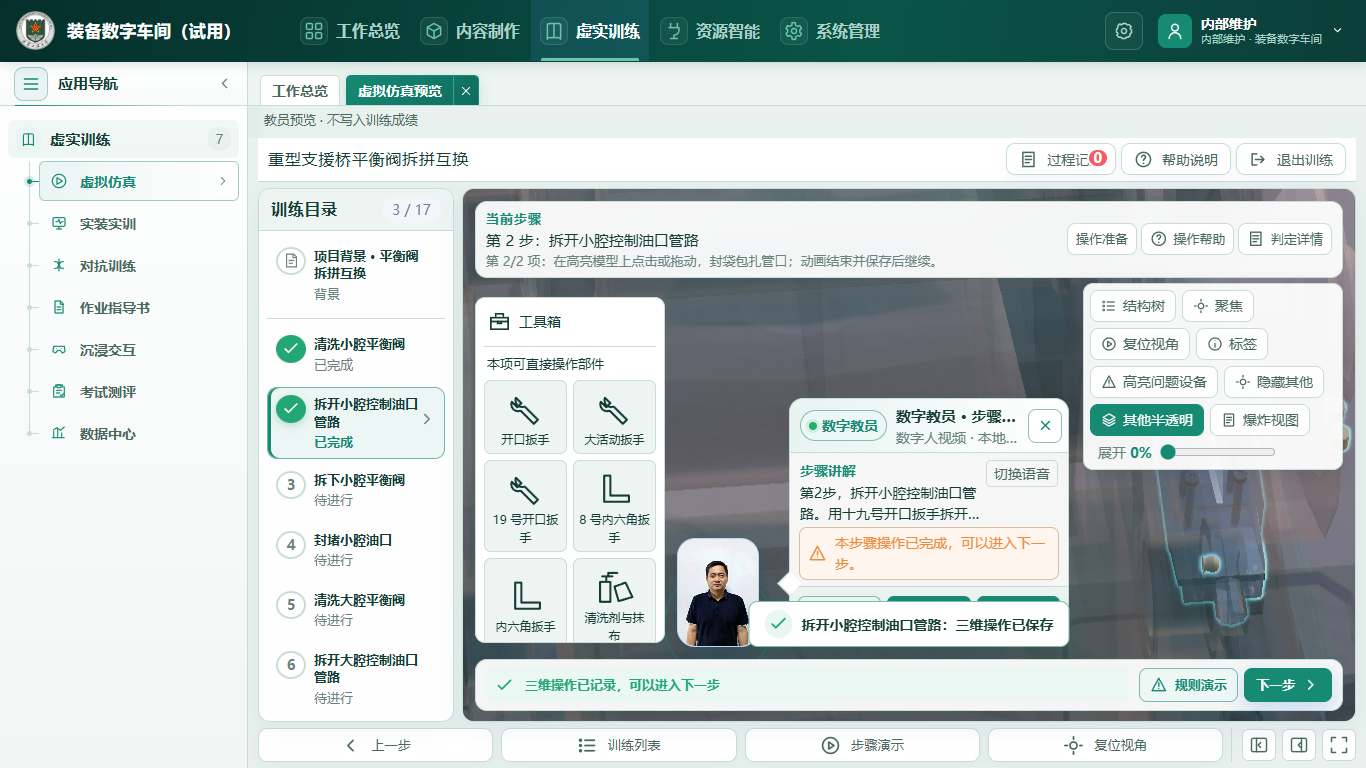Toggle 爆炸视图 mode
The width and height of the screenshot is (1366, 768).
1260,420
